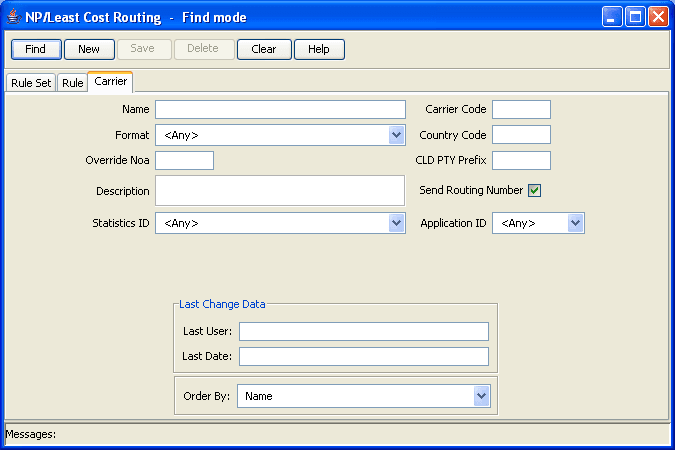Click the Messages label in status bar
The width and height of the screenshot is (675, 450).
click(31, 434)
